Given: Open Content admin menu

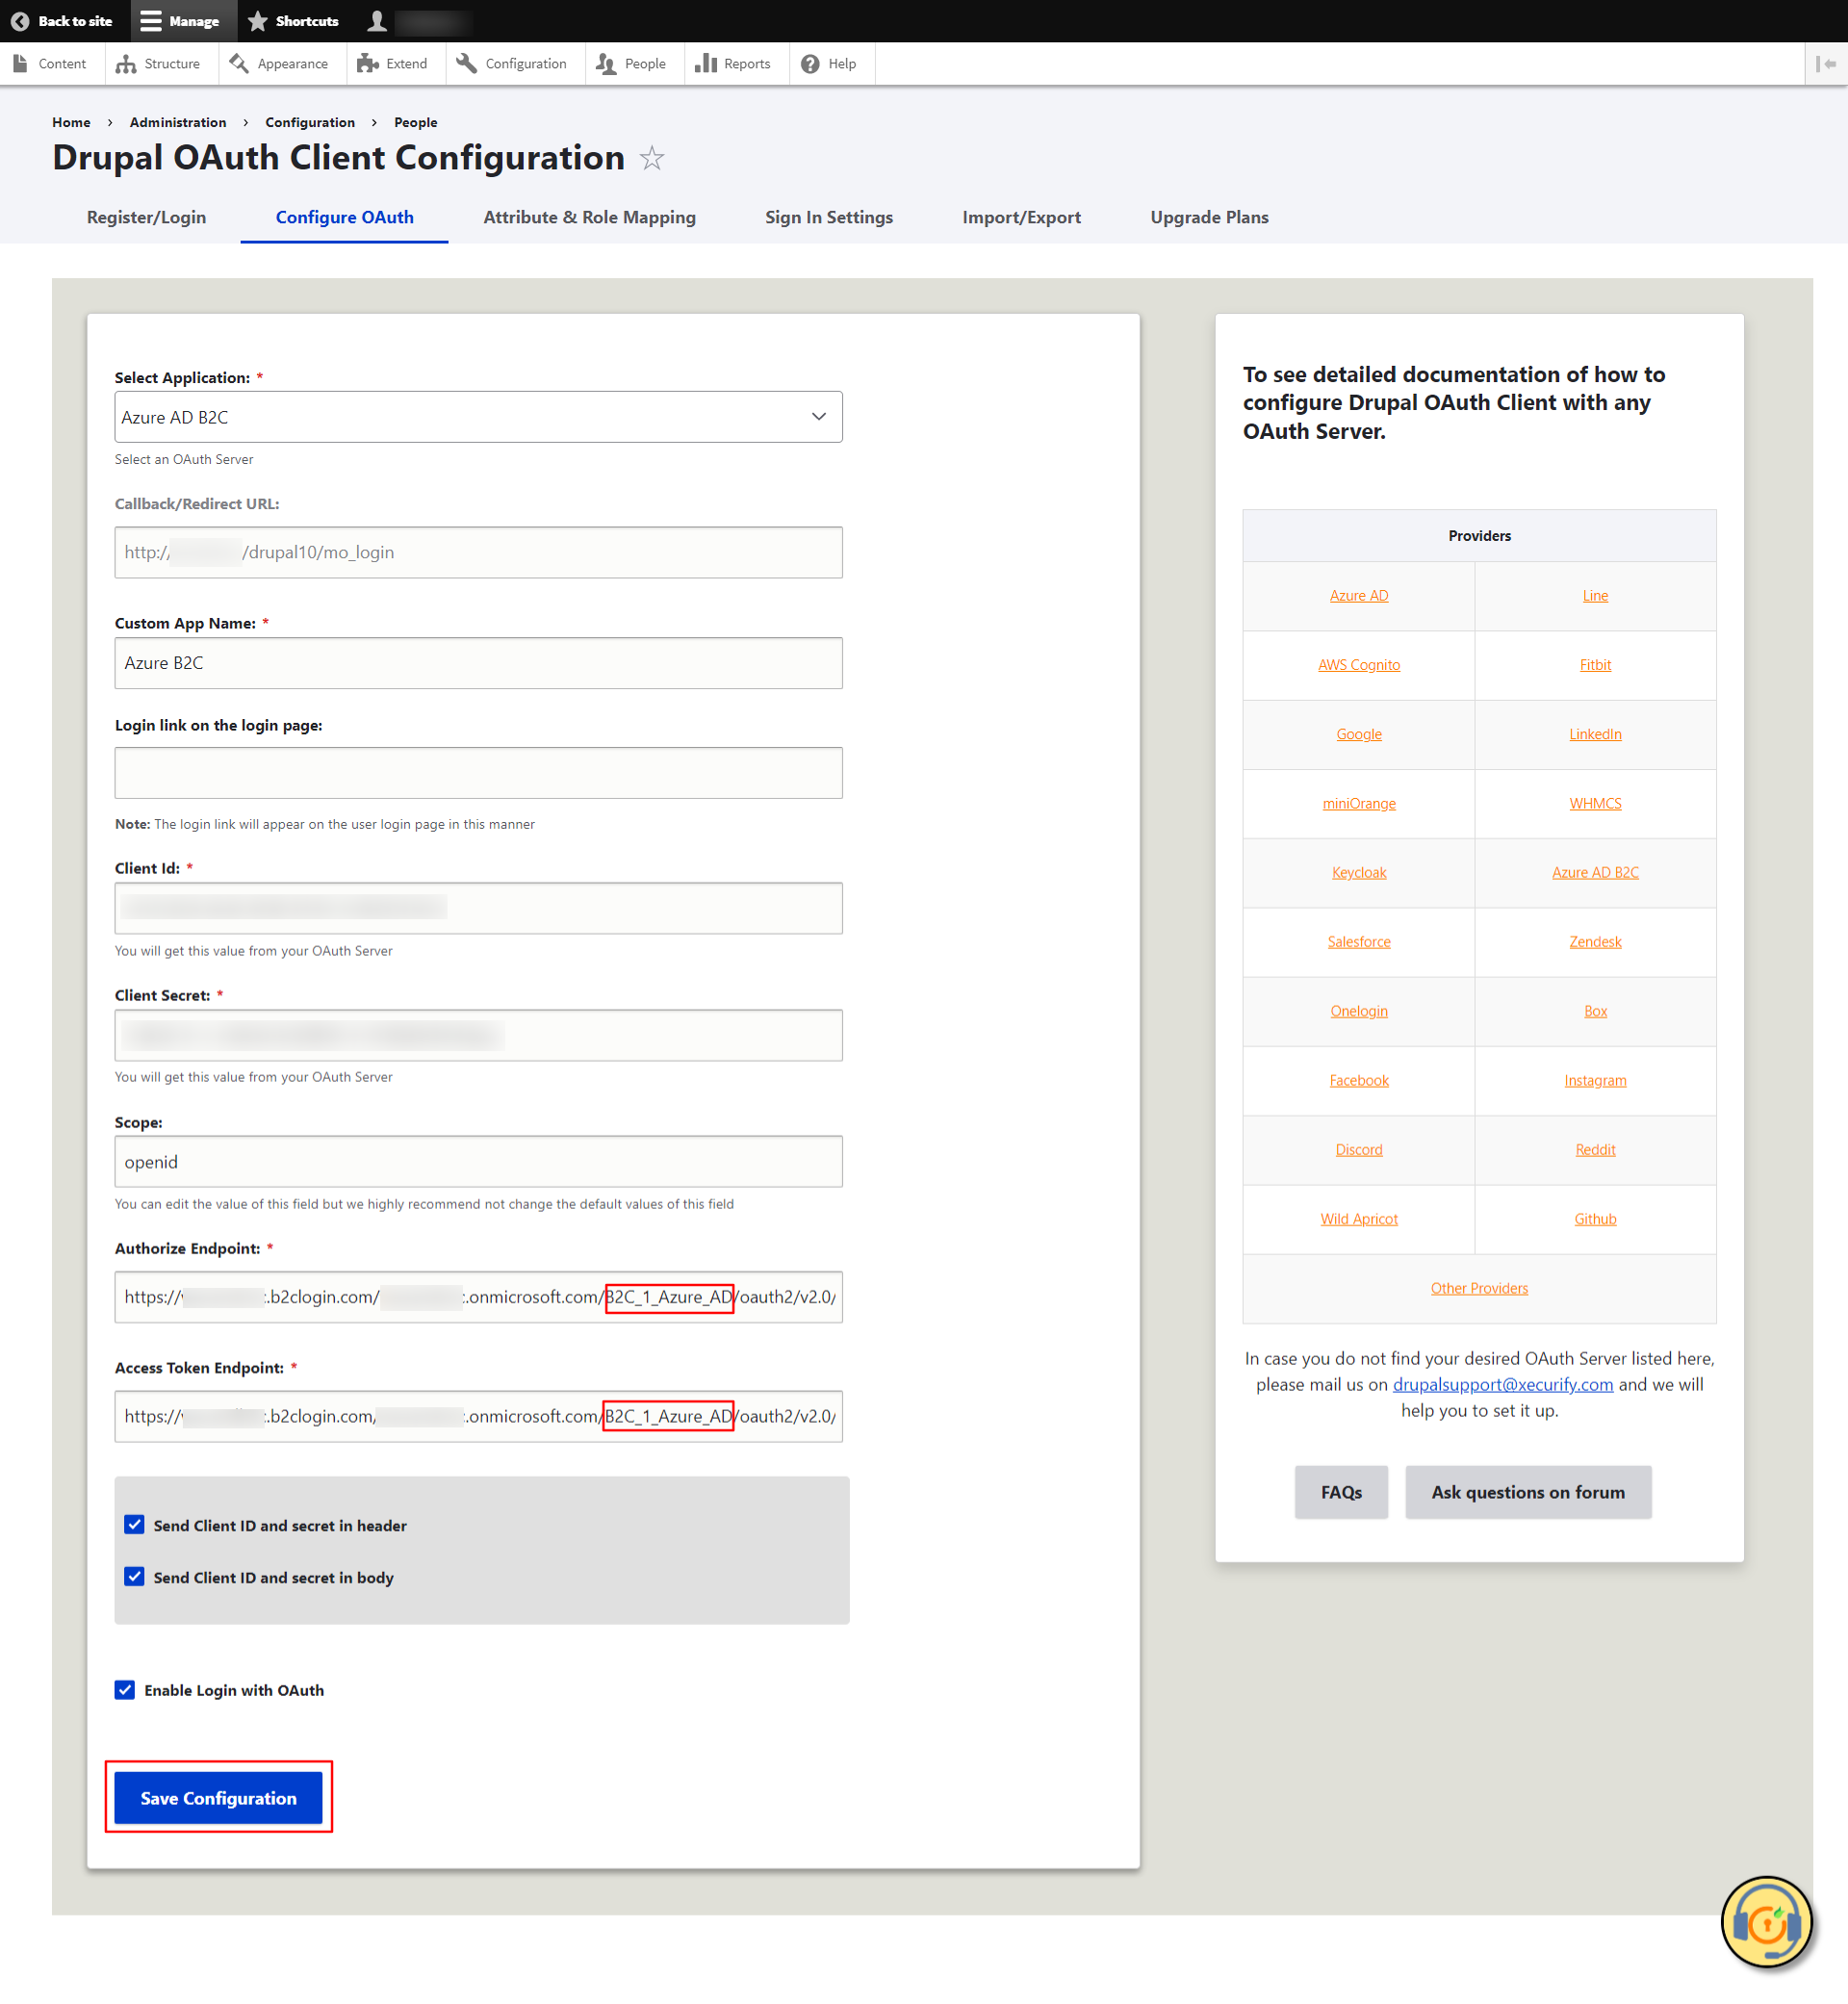Looking at the screenshot, I should click(50, 64).
